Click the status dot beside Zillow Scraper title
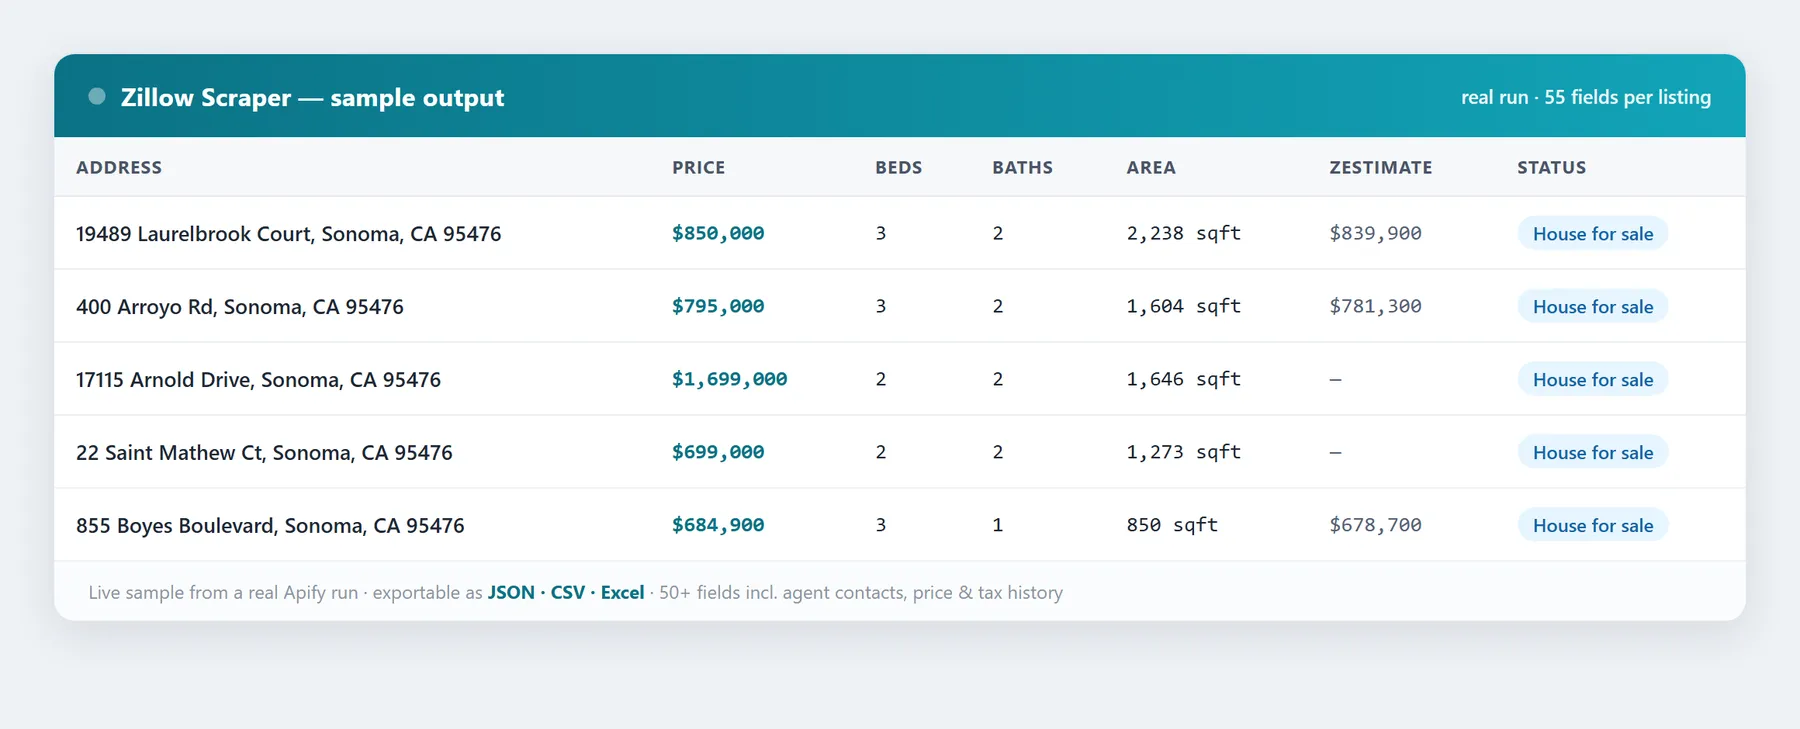The height and width of the screenshot is (729, 1800). click(97, 96)
